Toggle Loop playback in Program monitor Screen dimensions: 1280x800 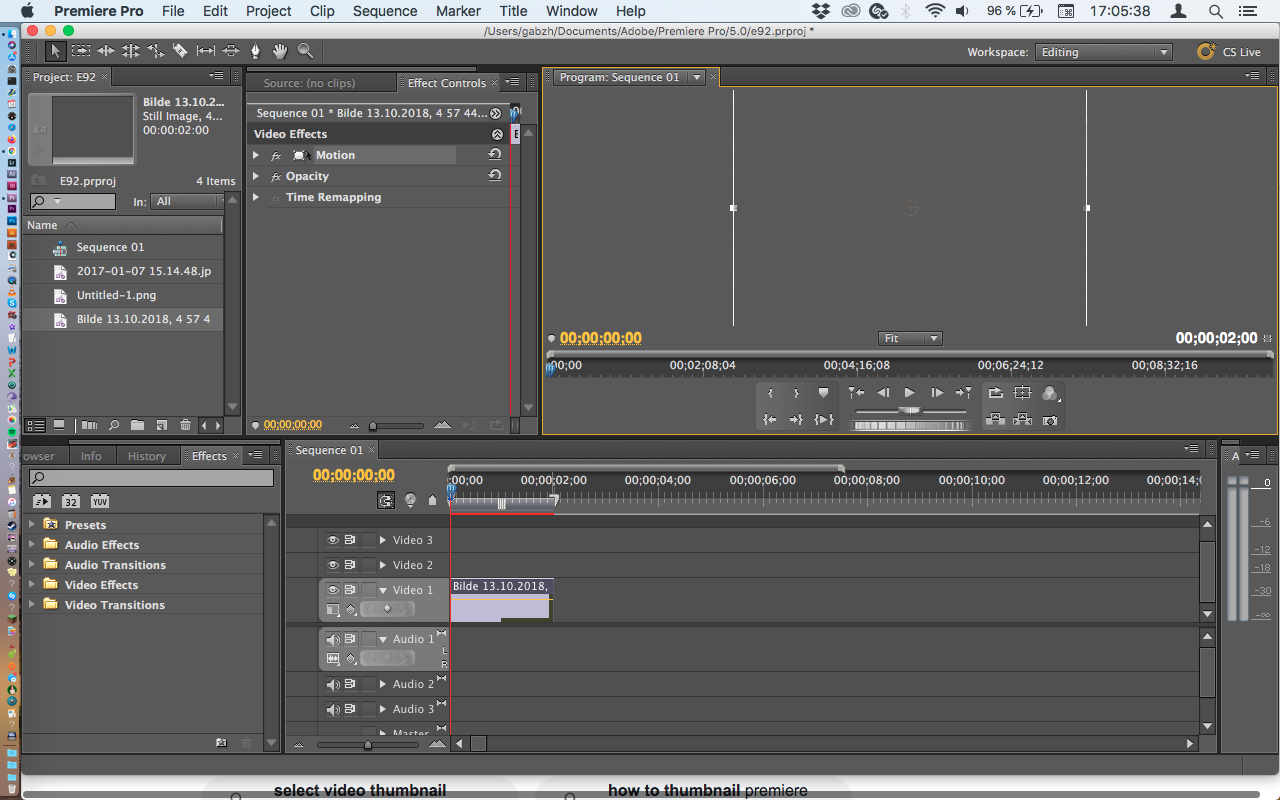(995, 393)
